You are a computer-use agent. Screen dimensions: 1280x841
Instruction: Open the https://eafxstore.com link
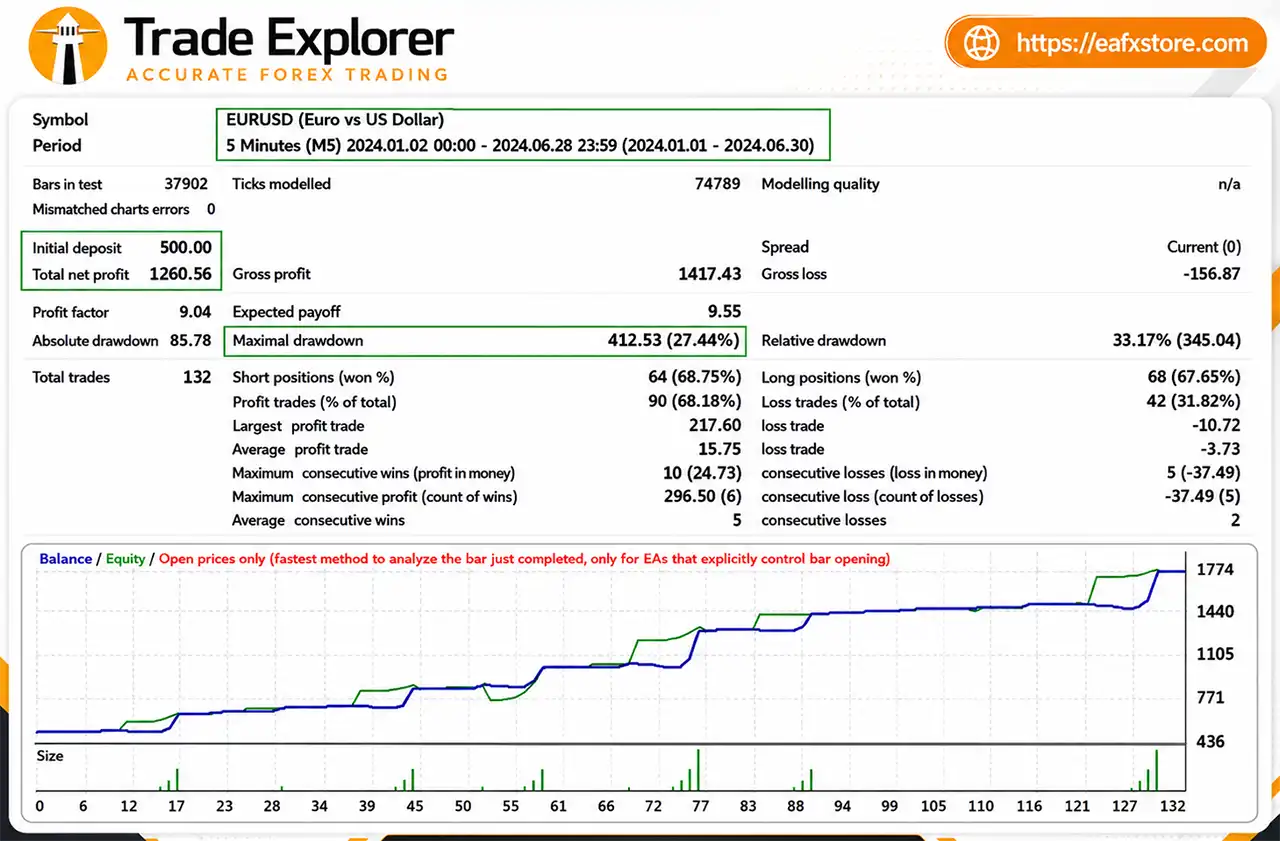pos(1132,43)
